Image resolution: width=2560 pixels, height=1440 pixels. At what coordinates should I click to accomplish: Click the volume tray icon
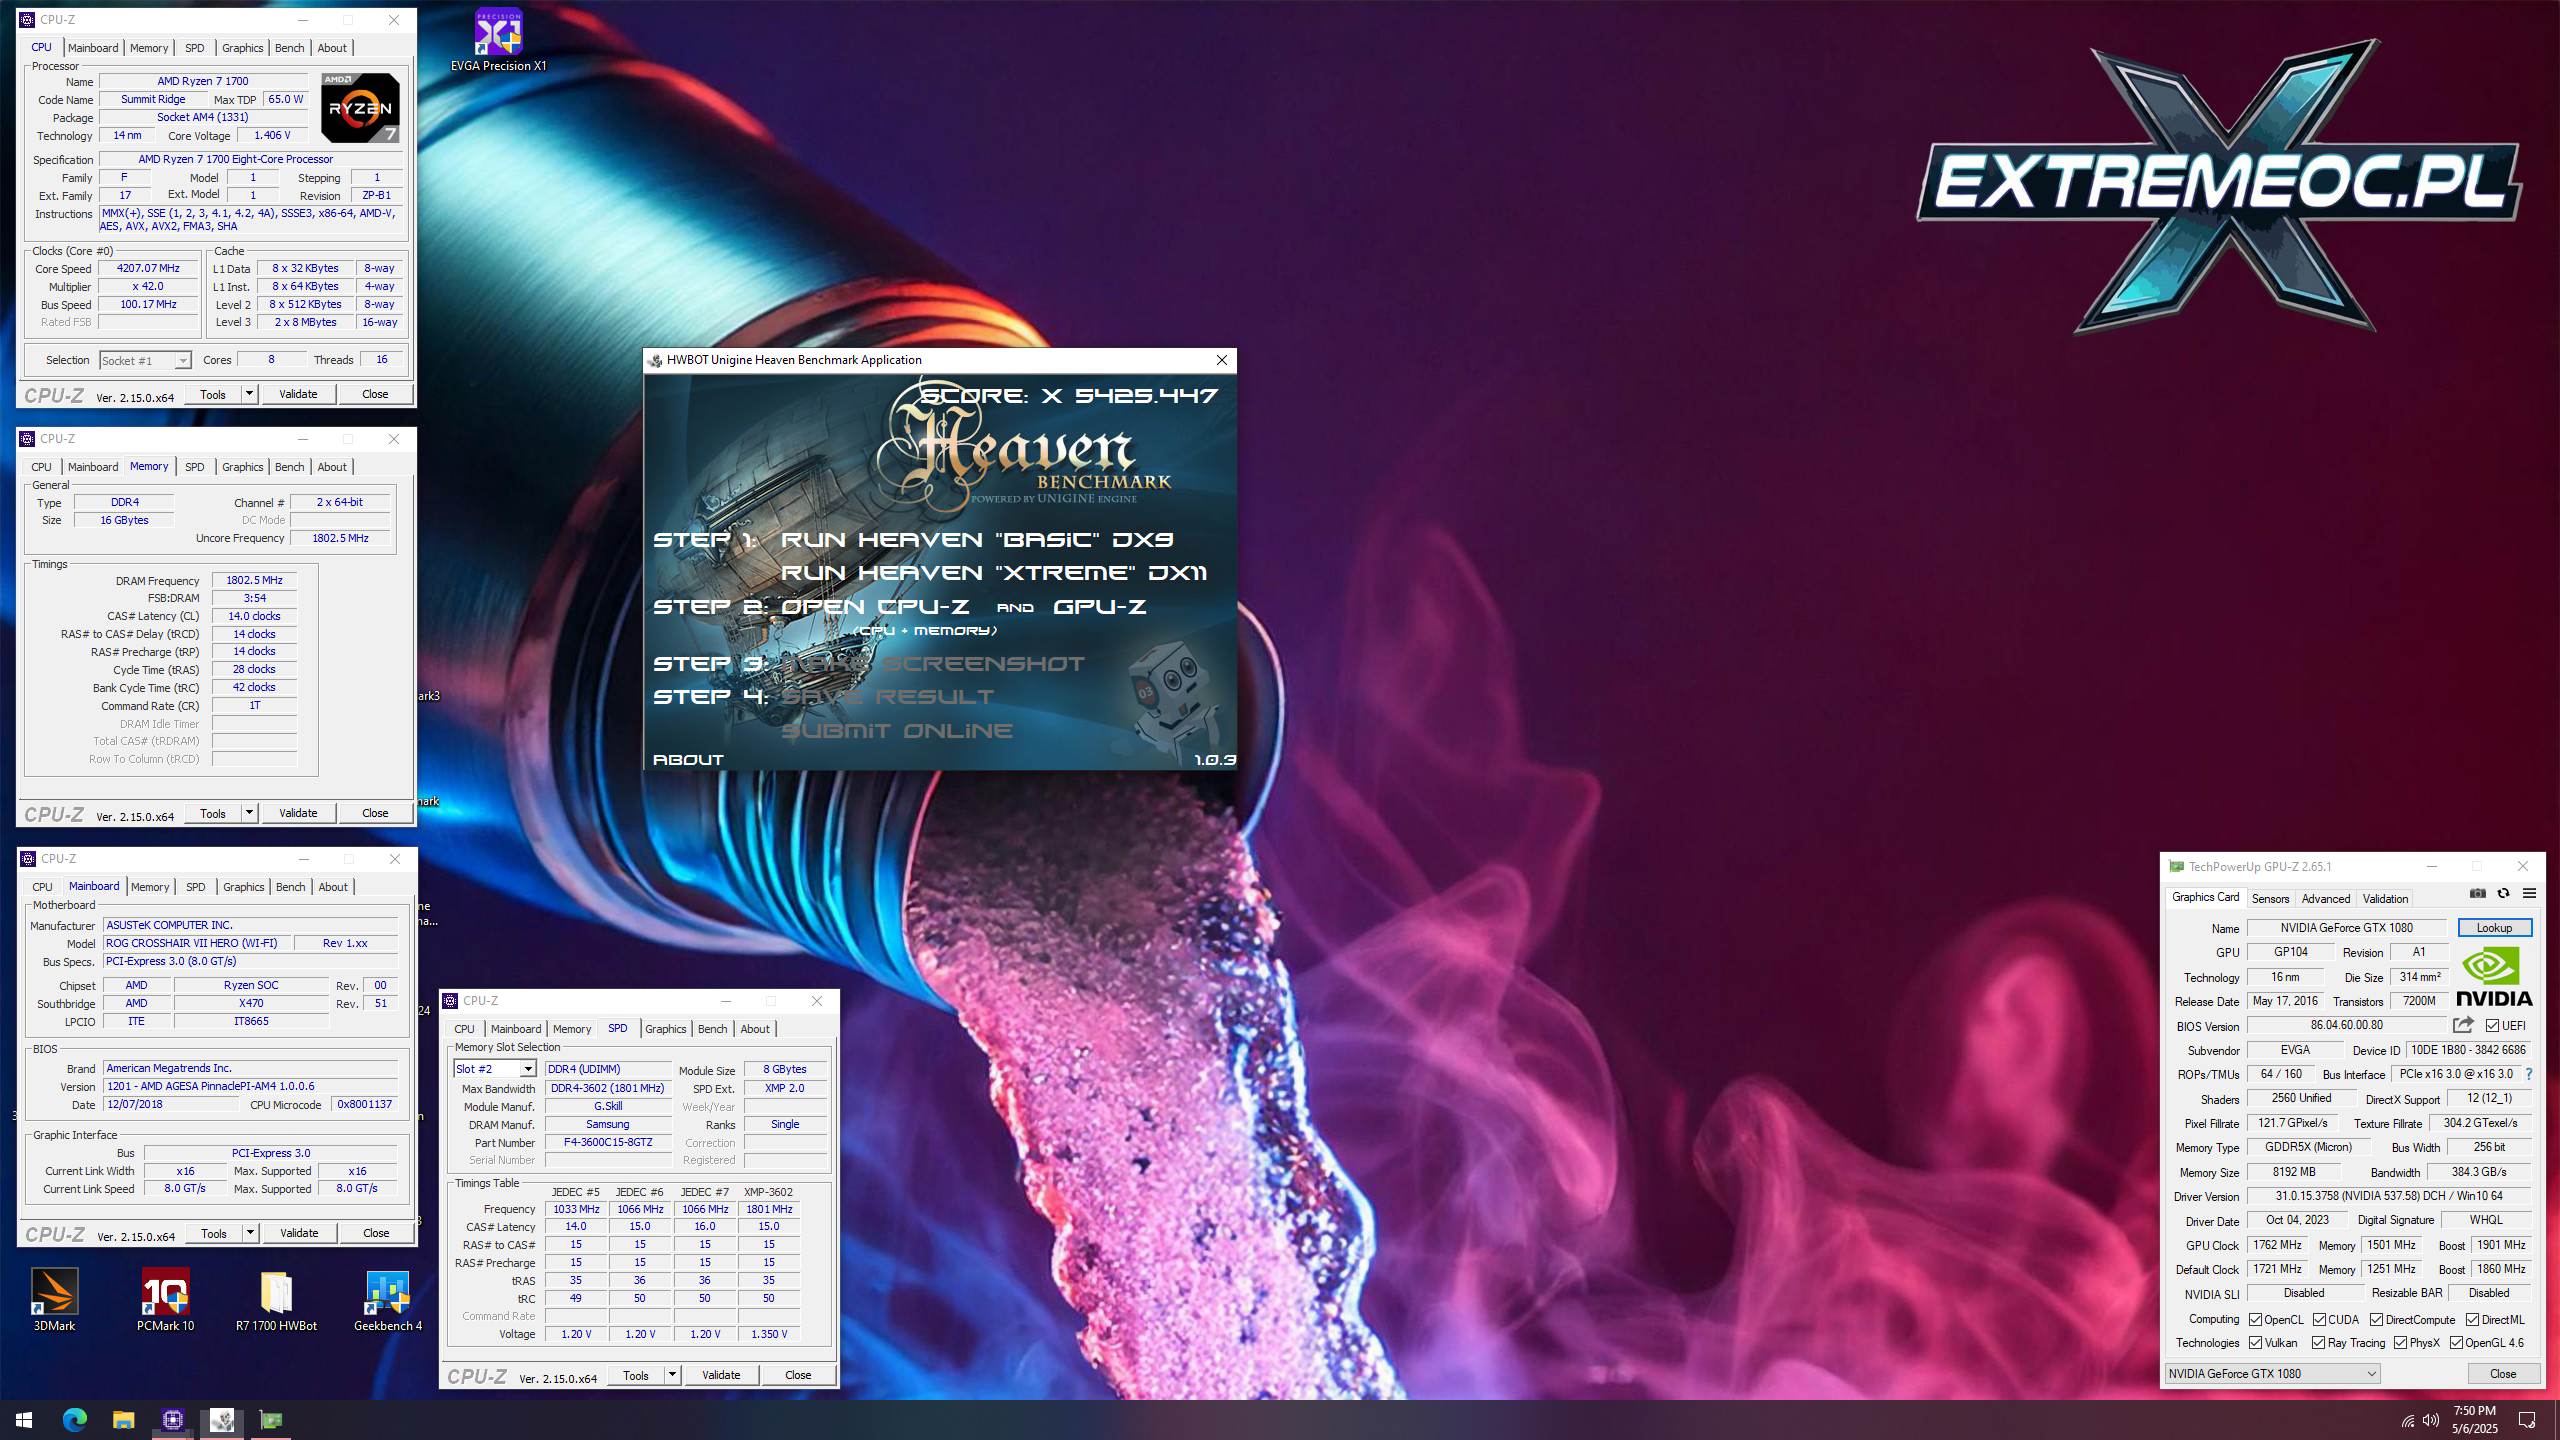(2431, 1421)
